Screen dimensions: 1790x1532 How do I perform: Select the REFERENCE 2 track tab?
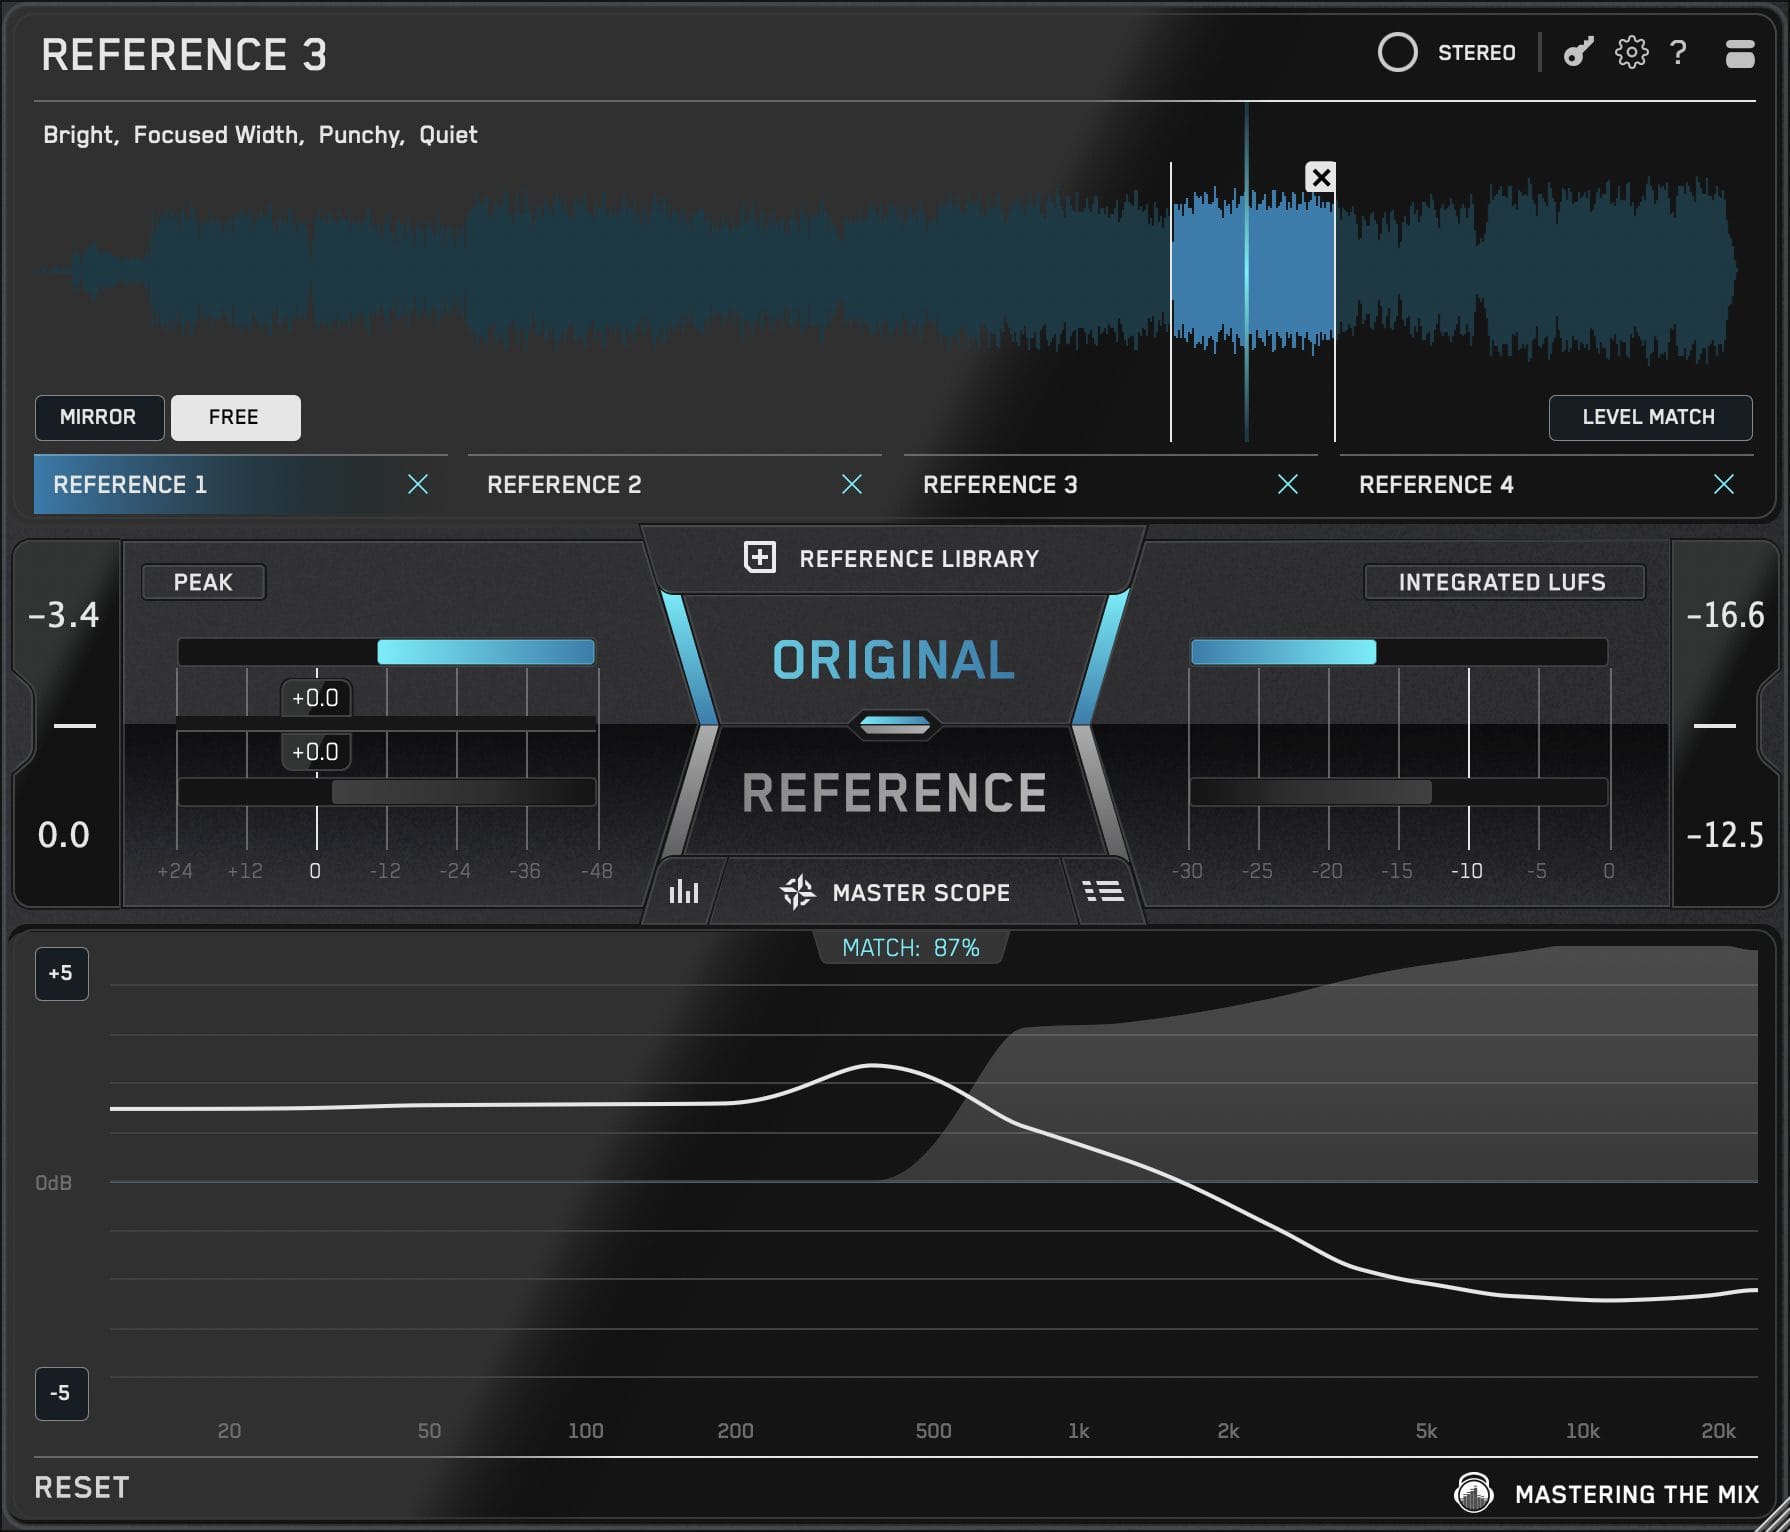(565, 484)
